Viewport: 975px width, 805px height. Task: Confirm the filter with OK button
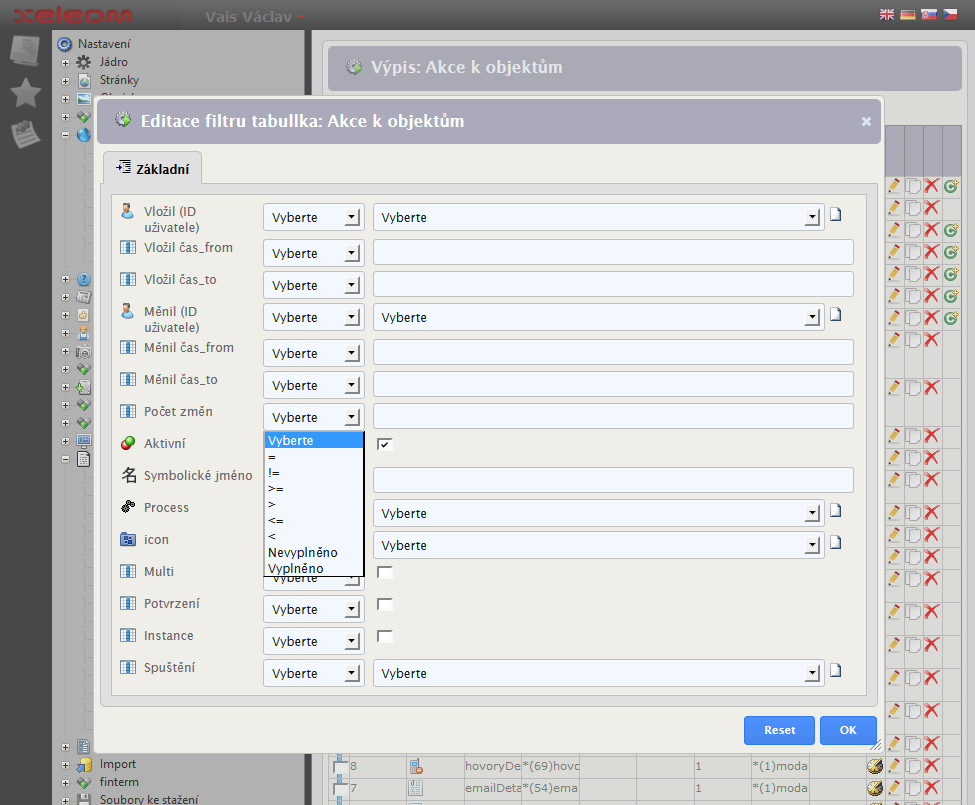pos(848,730)
